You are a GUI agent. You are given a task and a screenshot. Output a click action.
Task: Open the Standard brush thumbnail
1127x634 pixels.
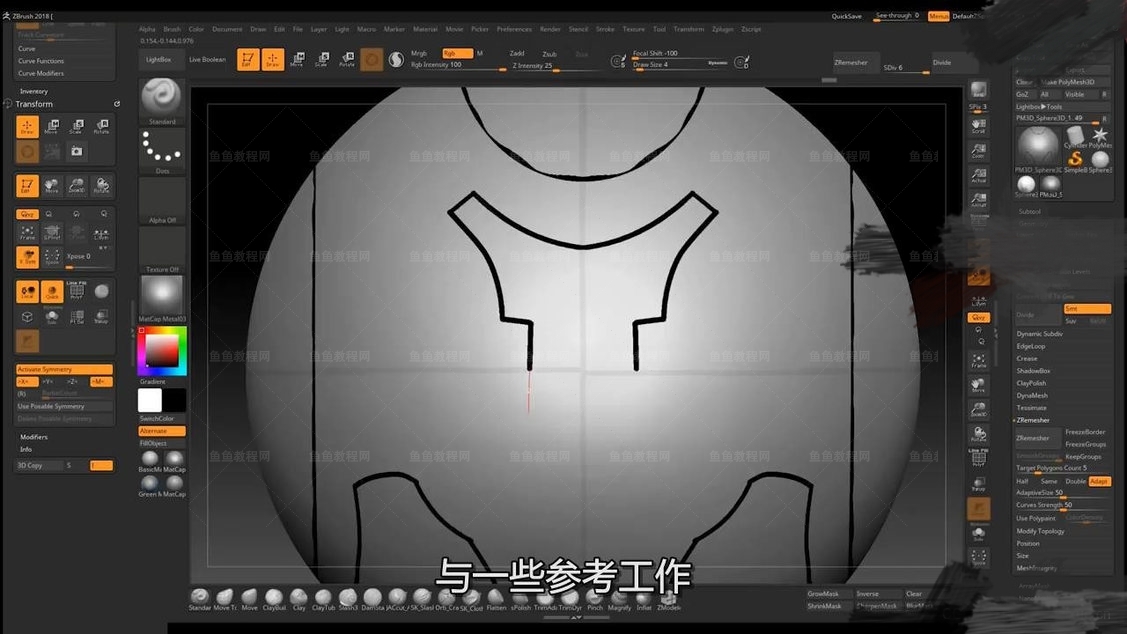pos(162,98)
